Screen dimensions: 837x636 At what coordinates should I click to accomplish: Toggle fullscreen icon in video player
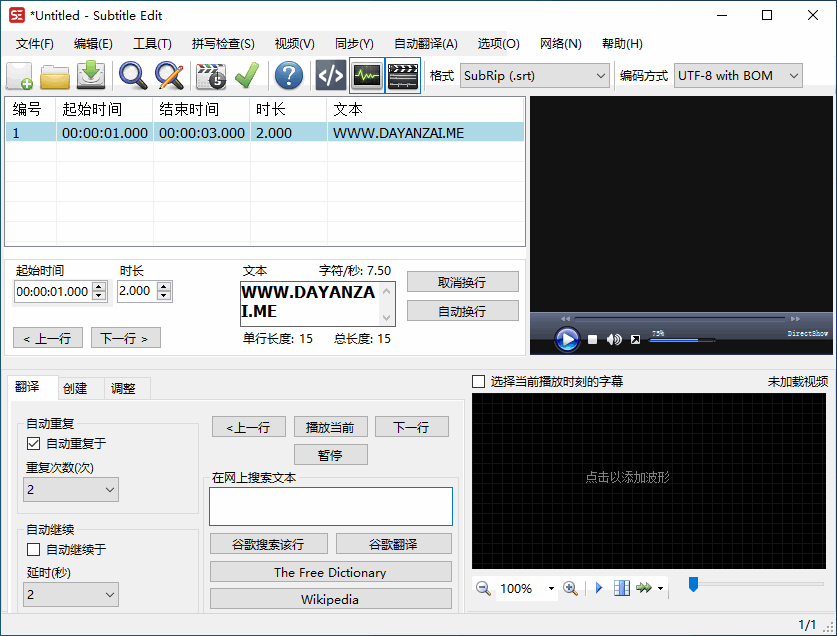(x=635, y=340)
